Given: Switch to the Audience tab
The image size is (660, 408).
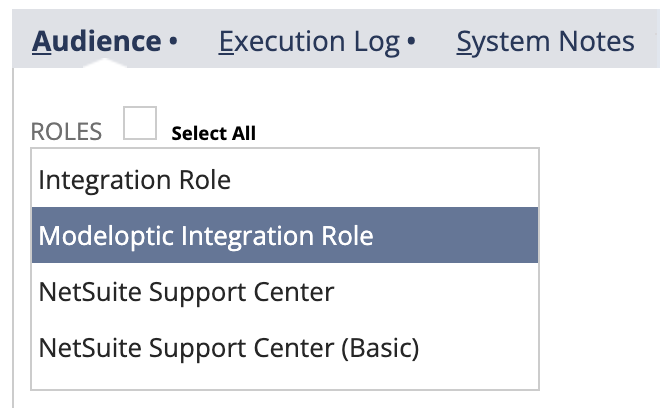Looking at the screenshot, I should pos(96,42).
